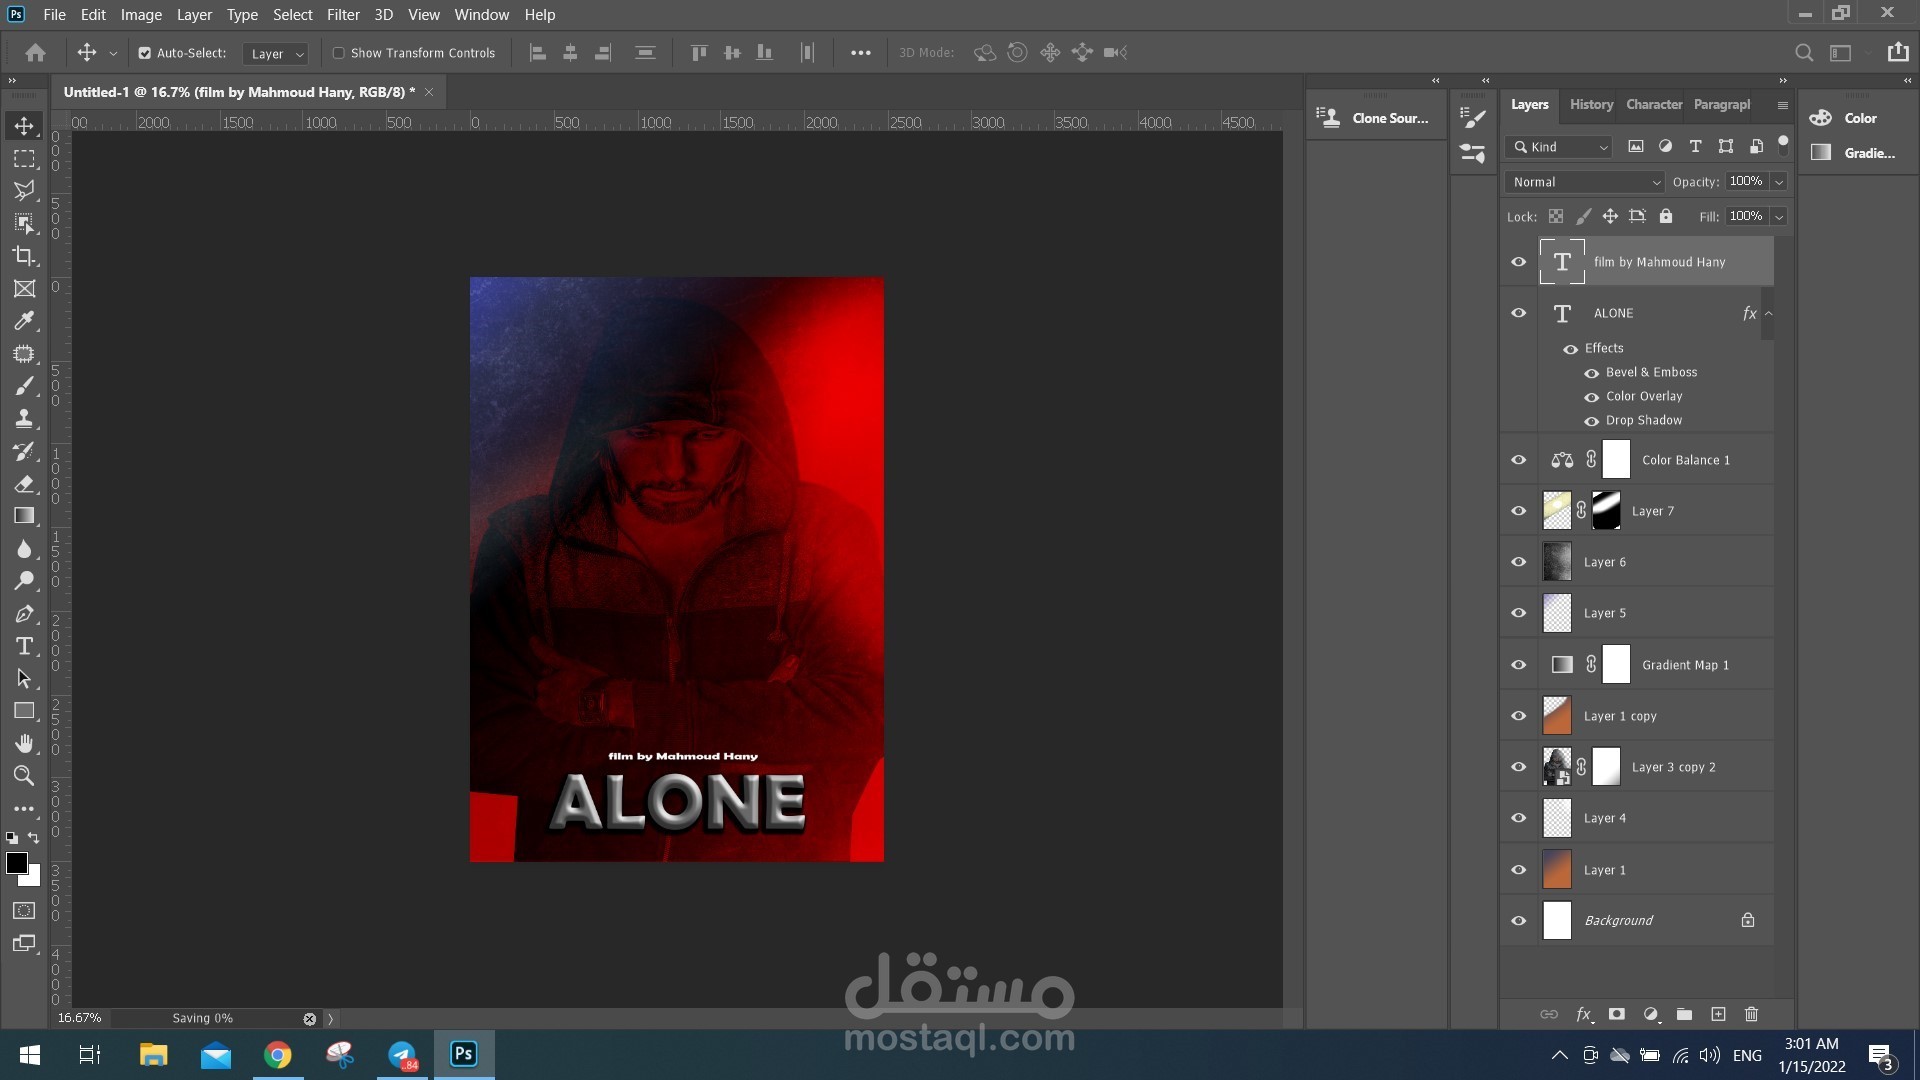
Task: Toggle the Auto-Select checkbox
Action: pos(145,53)
